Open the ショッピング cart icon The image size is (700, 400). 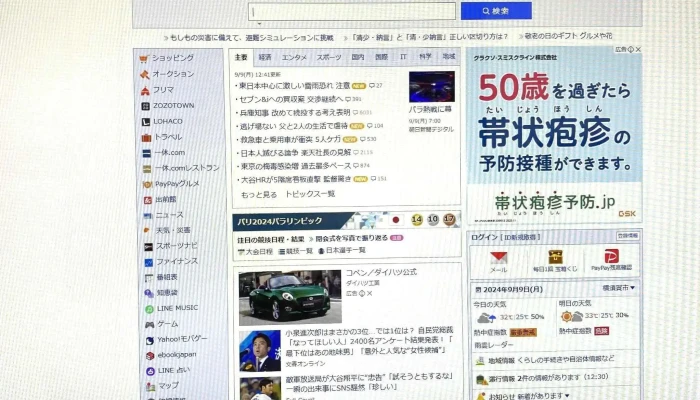[144, 58]
